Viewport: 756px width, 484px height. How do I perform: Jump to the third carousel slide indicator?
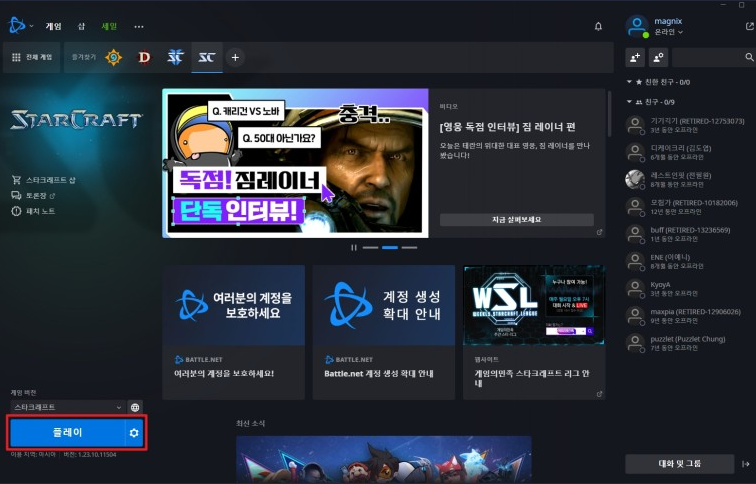409,247
